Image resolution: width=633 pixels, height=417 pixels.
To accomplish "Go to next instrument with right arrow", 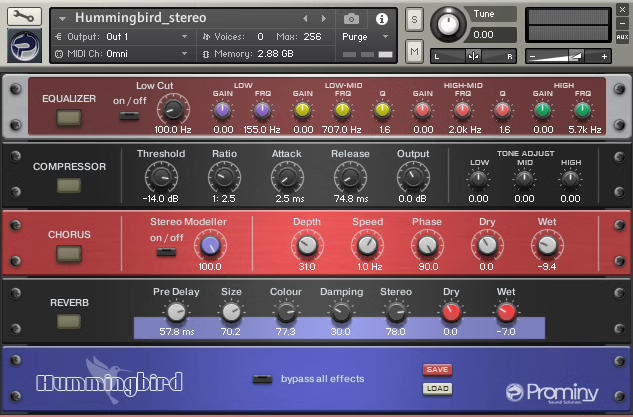I will [324, 19].
